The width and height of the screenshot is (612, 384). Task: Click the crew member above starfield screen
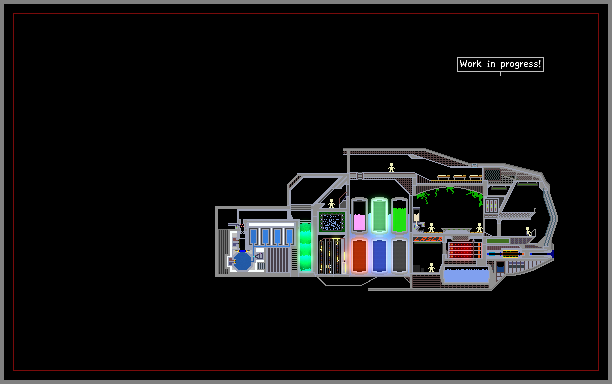[x=331, y=203]
